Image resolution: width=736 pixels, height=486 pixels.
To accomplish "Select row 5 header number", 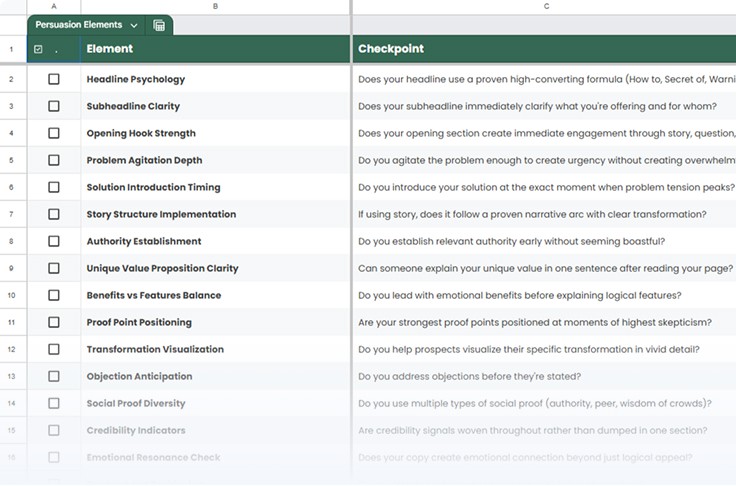I will [x=12, y=160].
